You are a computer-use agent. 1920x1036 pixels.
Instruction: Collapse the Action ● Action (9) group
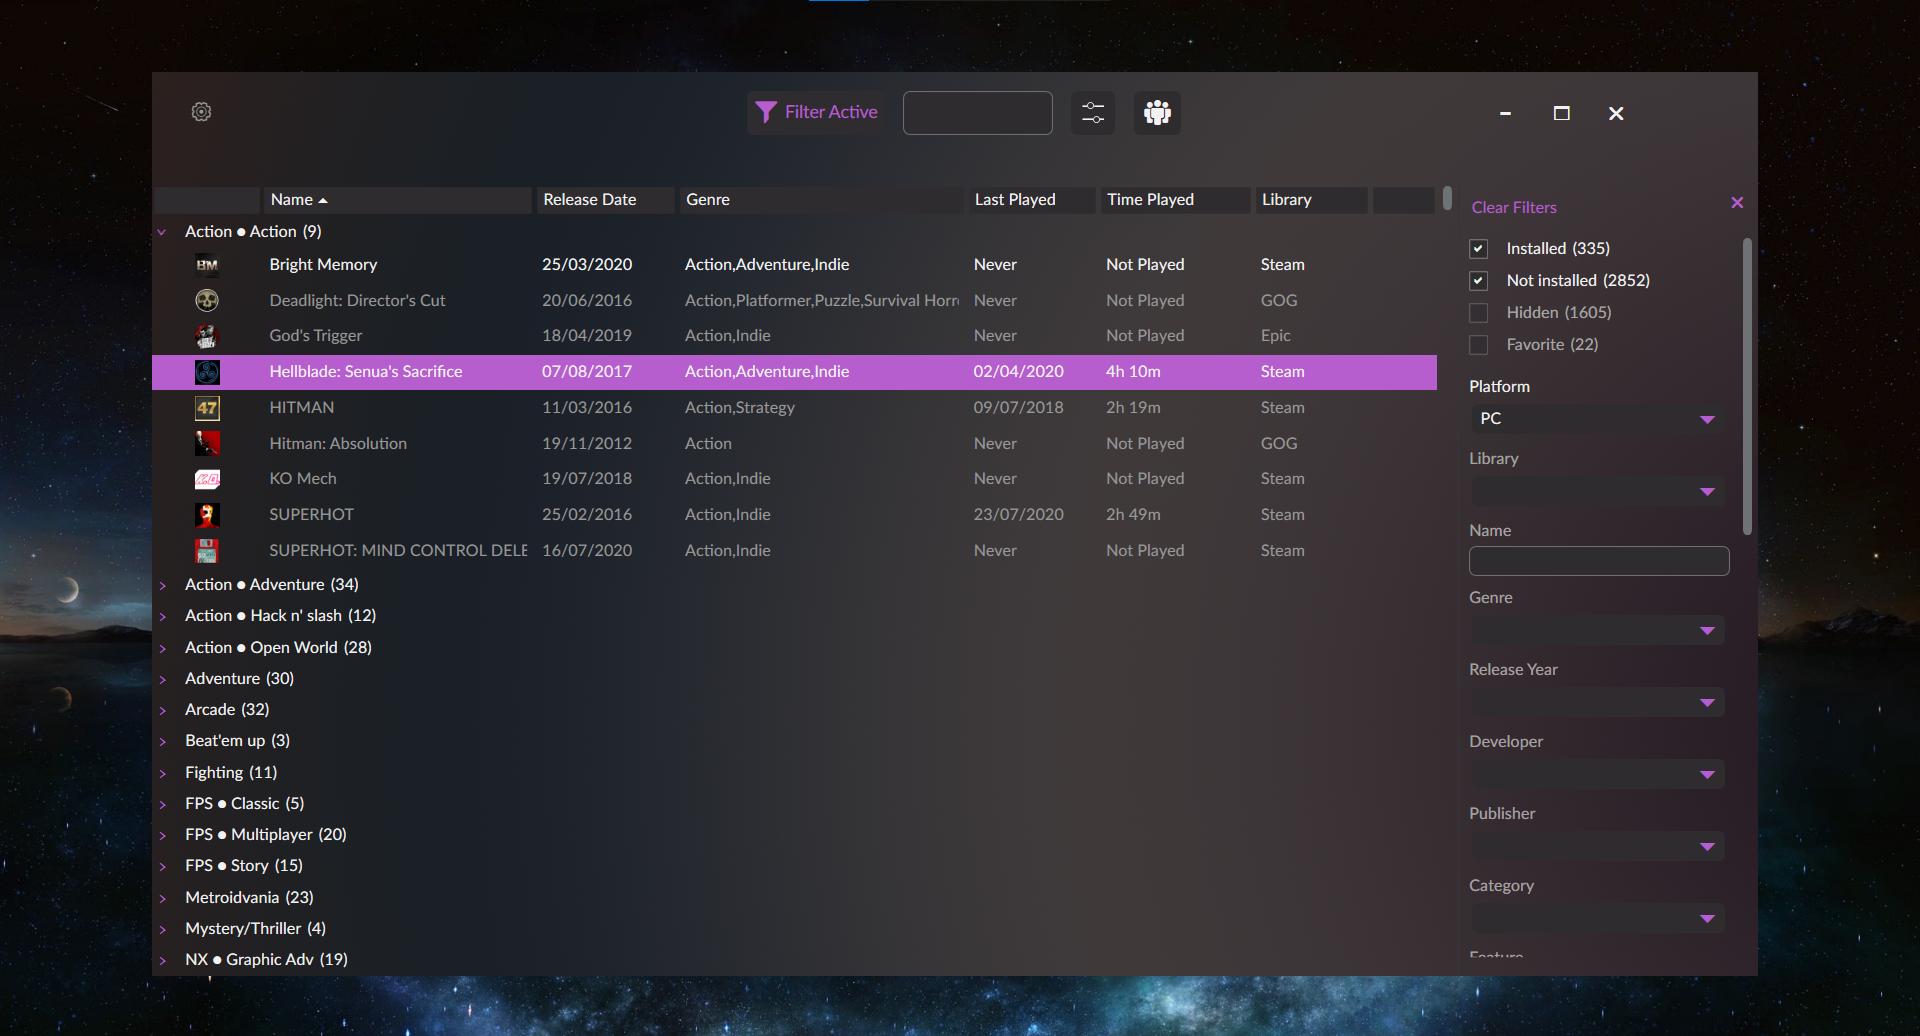click(162, 232)
